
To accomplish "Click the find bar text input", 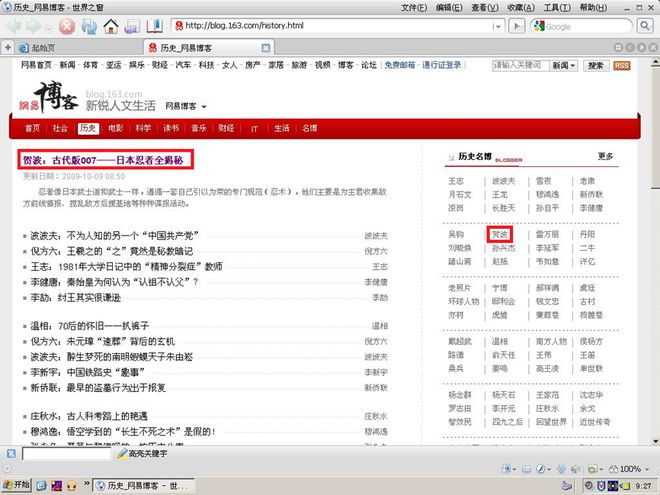I will pos(67,454).
